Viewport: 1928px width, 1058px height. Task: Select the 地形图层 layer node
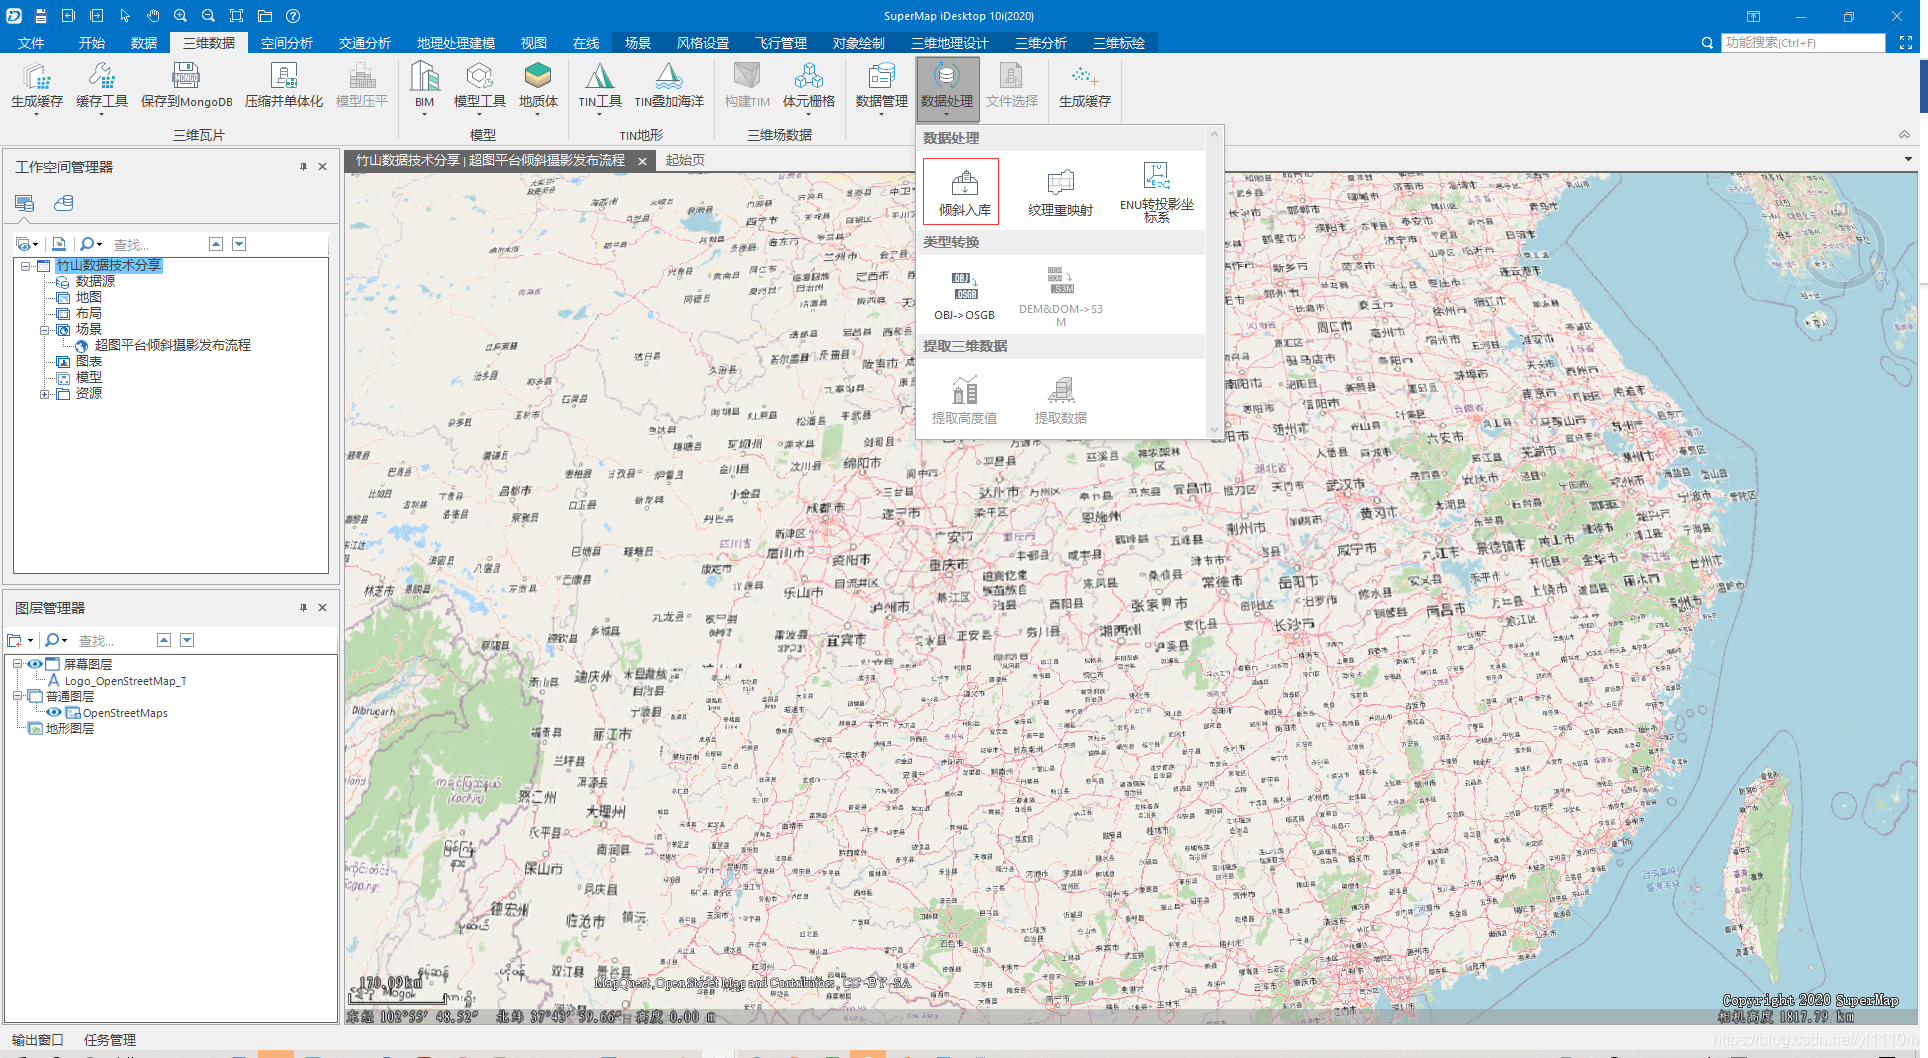click(70, 729)
